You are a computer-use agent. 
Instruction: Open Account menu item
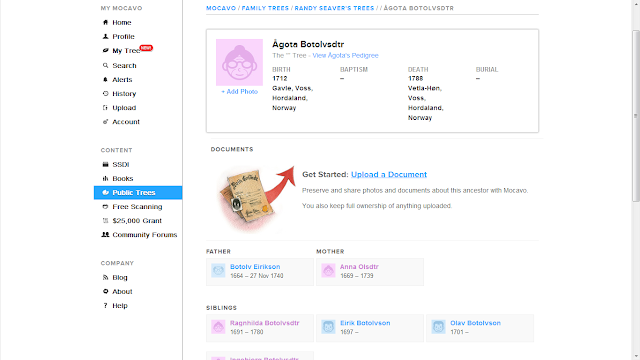(126, 122)
